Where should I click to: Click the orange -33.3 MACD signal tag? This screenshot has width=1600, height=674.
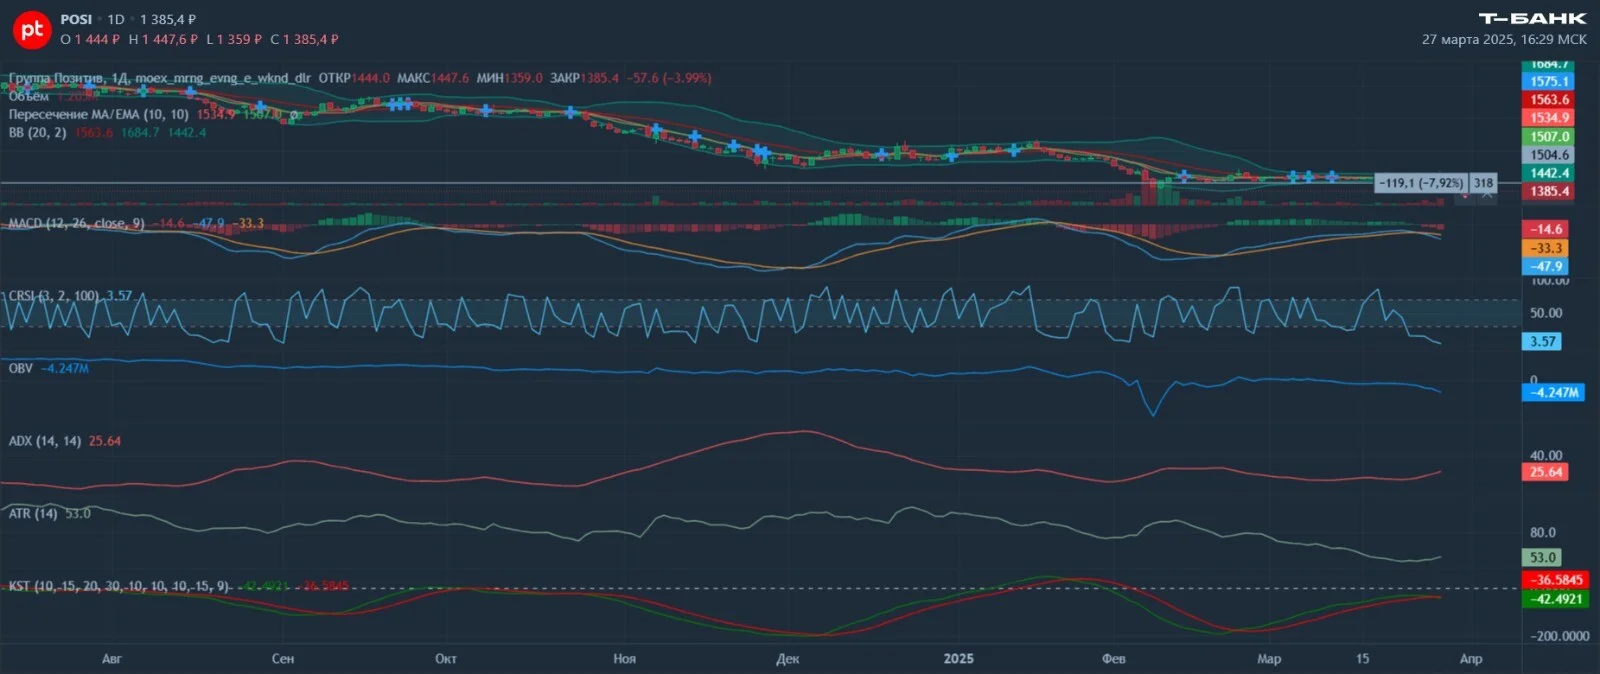pos(1546,248)
